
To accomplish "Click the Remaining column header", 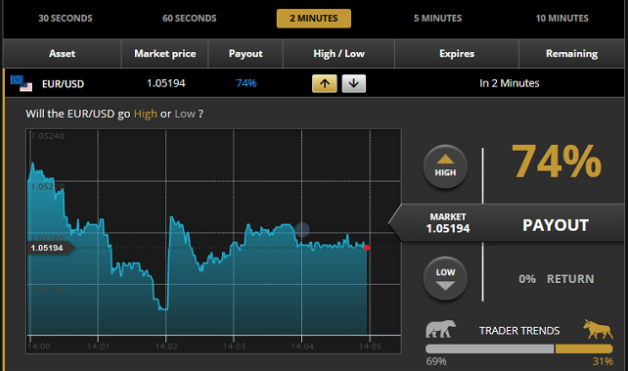I will [572, 54].
